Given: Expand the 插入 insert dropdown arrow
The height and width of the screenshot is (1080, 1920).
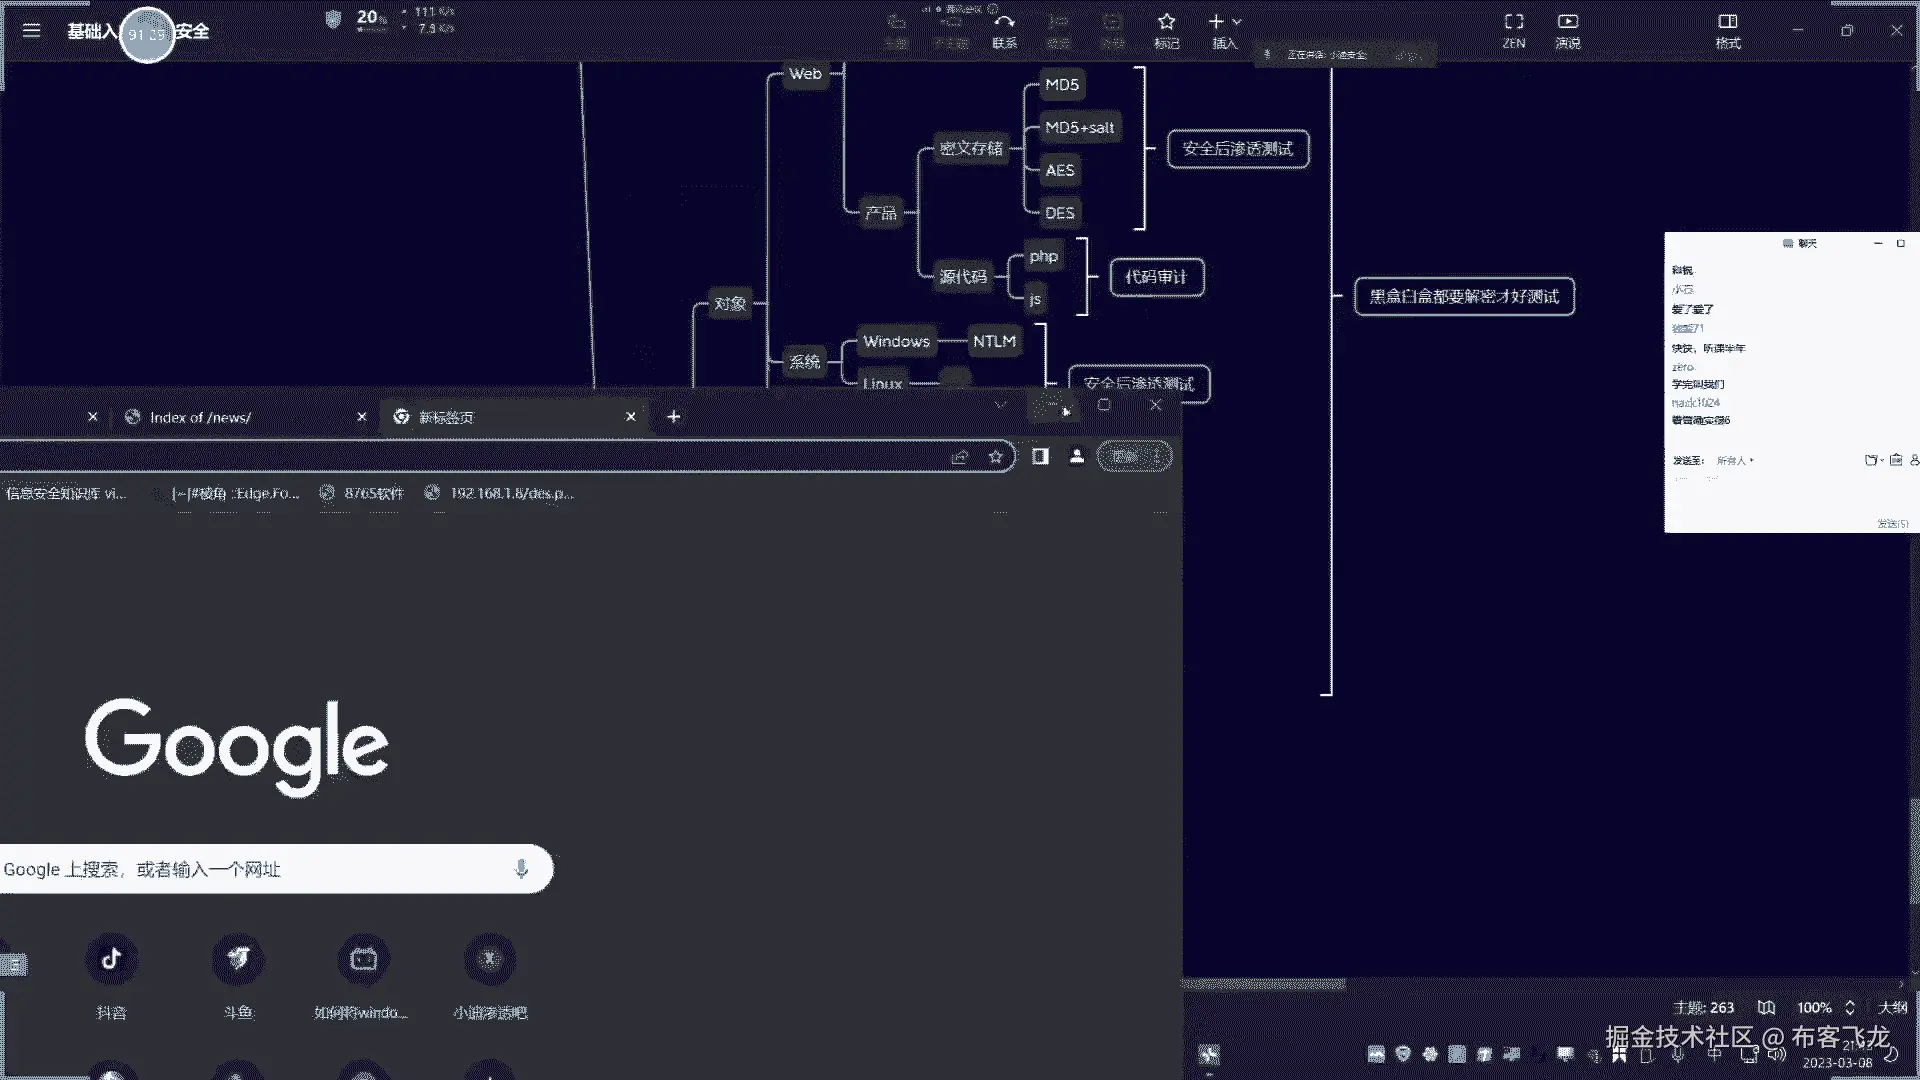Looking at the screenshot, I should (1238, 21).
